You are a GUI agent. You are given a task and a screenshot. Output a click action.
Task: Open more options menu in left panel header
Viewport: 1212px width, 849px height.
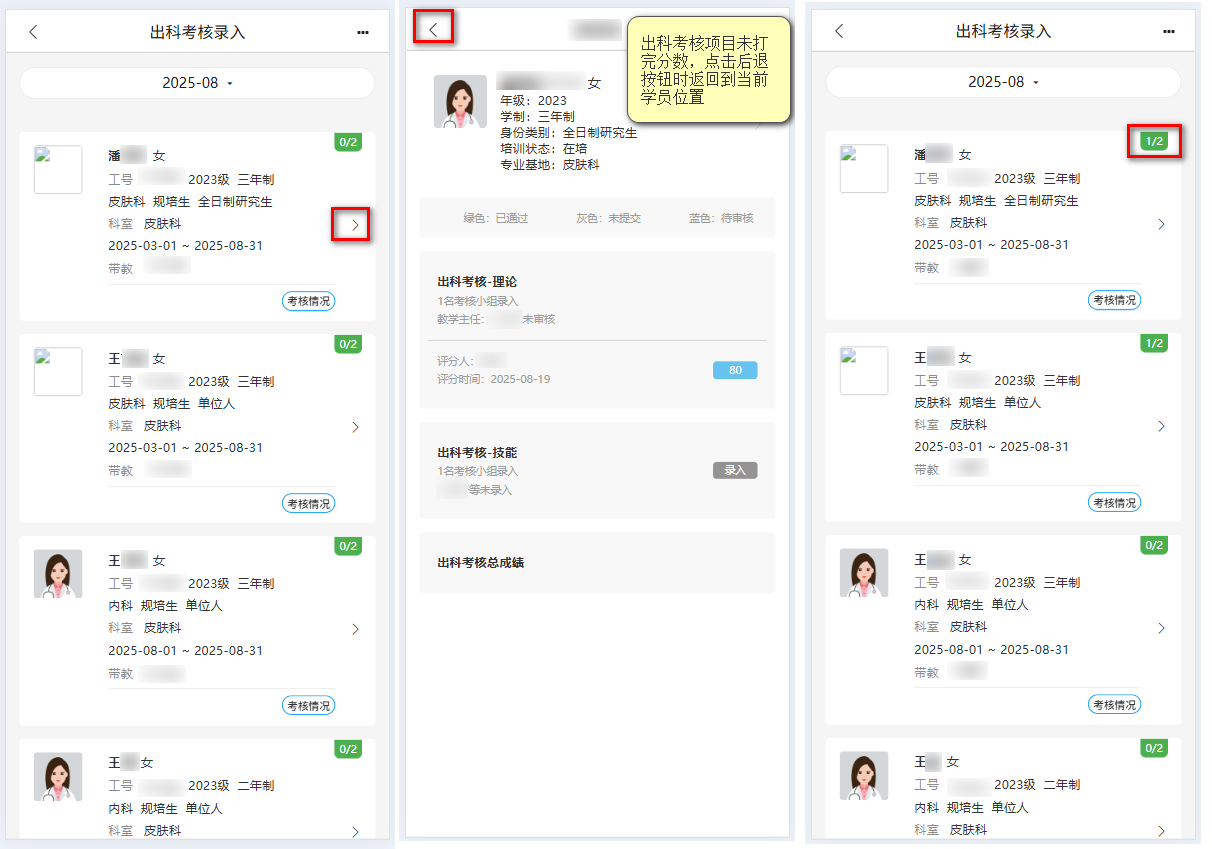pyautogui.click(x=363, y=32)
